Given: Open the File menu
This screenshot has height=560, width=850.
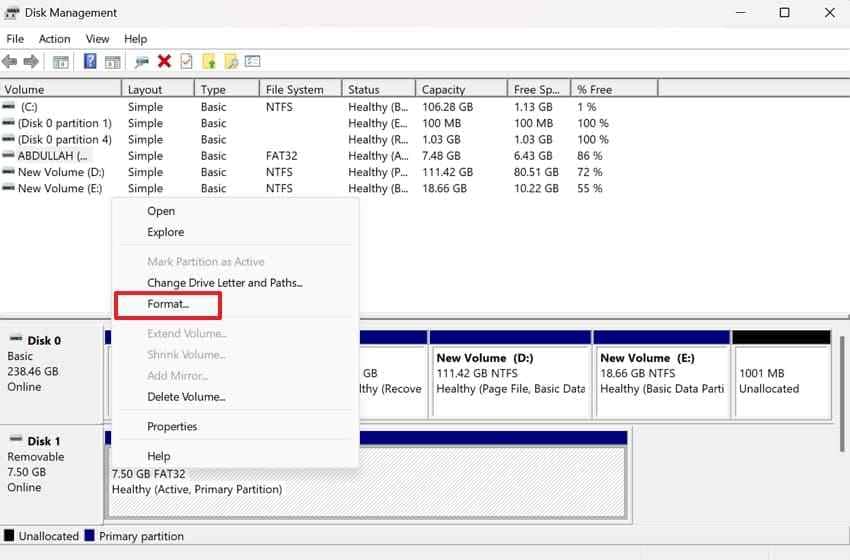Looking at the screenshot, I should [15, 39].
